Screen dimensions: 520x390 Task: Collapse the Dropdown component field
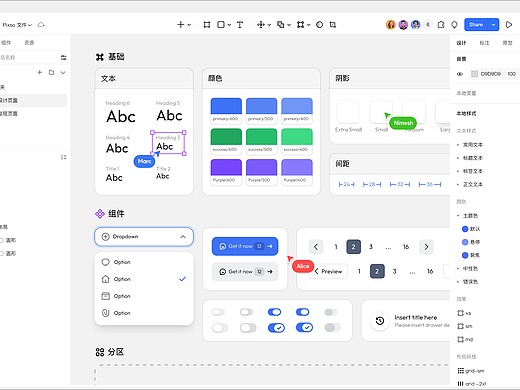(183, 237)
